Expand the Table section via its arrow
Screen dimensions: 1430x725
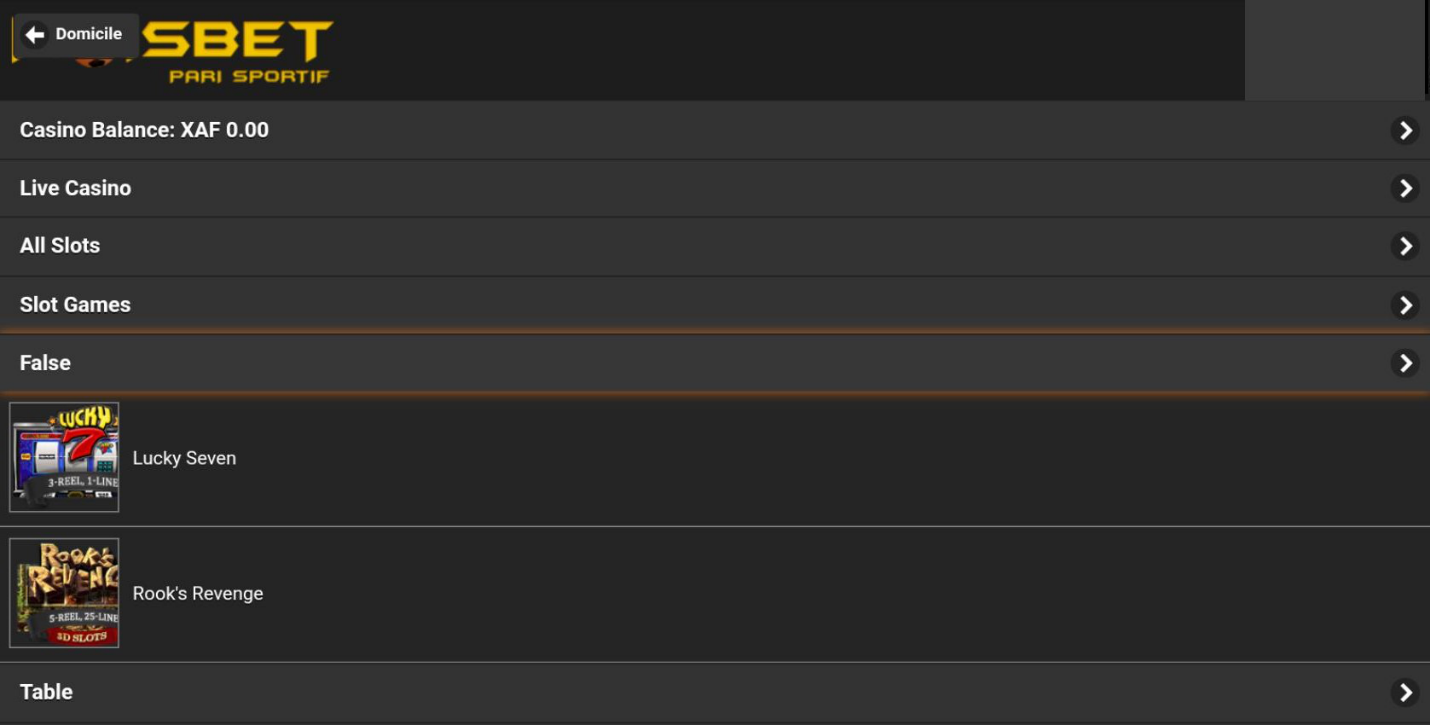tap(1404, 692)
